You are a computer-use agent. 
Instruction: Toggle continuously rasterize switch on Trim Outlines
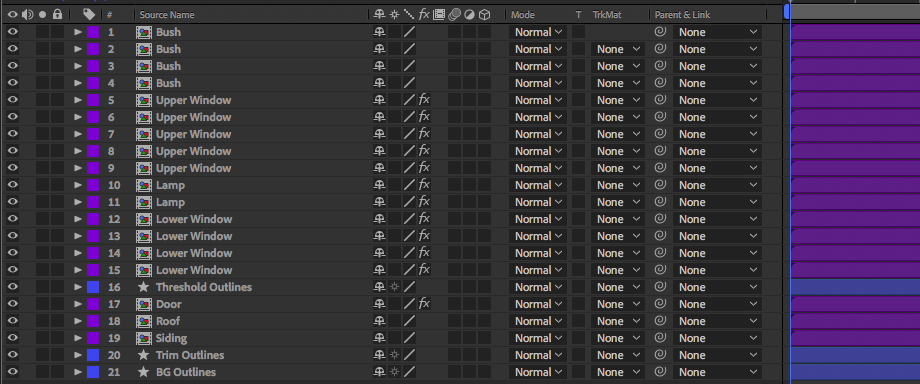coord(394,355)
